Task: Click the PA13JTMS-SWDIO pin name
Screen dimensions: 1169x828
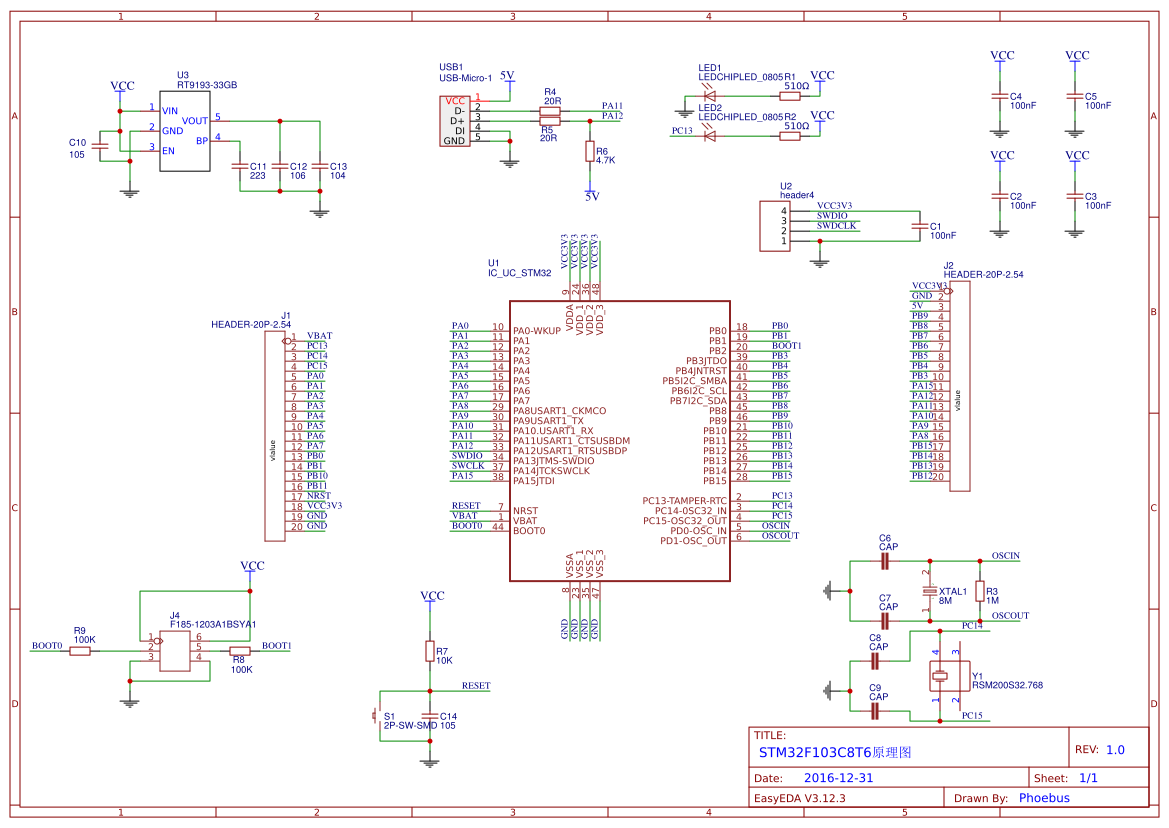Action: click(x=554, y=461)
